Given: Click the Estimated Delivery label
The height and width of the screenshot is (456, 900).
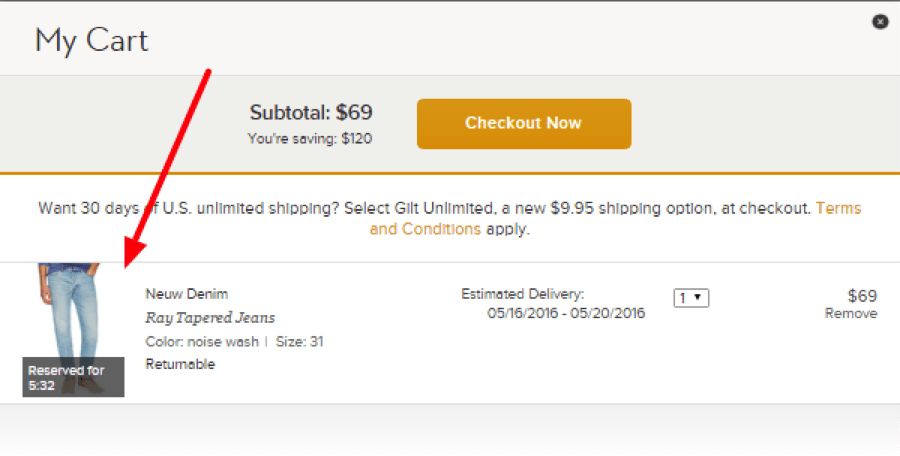Looking at the screenshot, I should (522, 294).
